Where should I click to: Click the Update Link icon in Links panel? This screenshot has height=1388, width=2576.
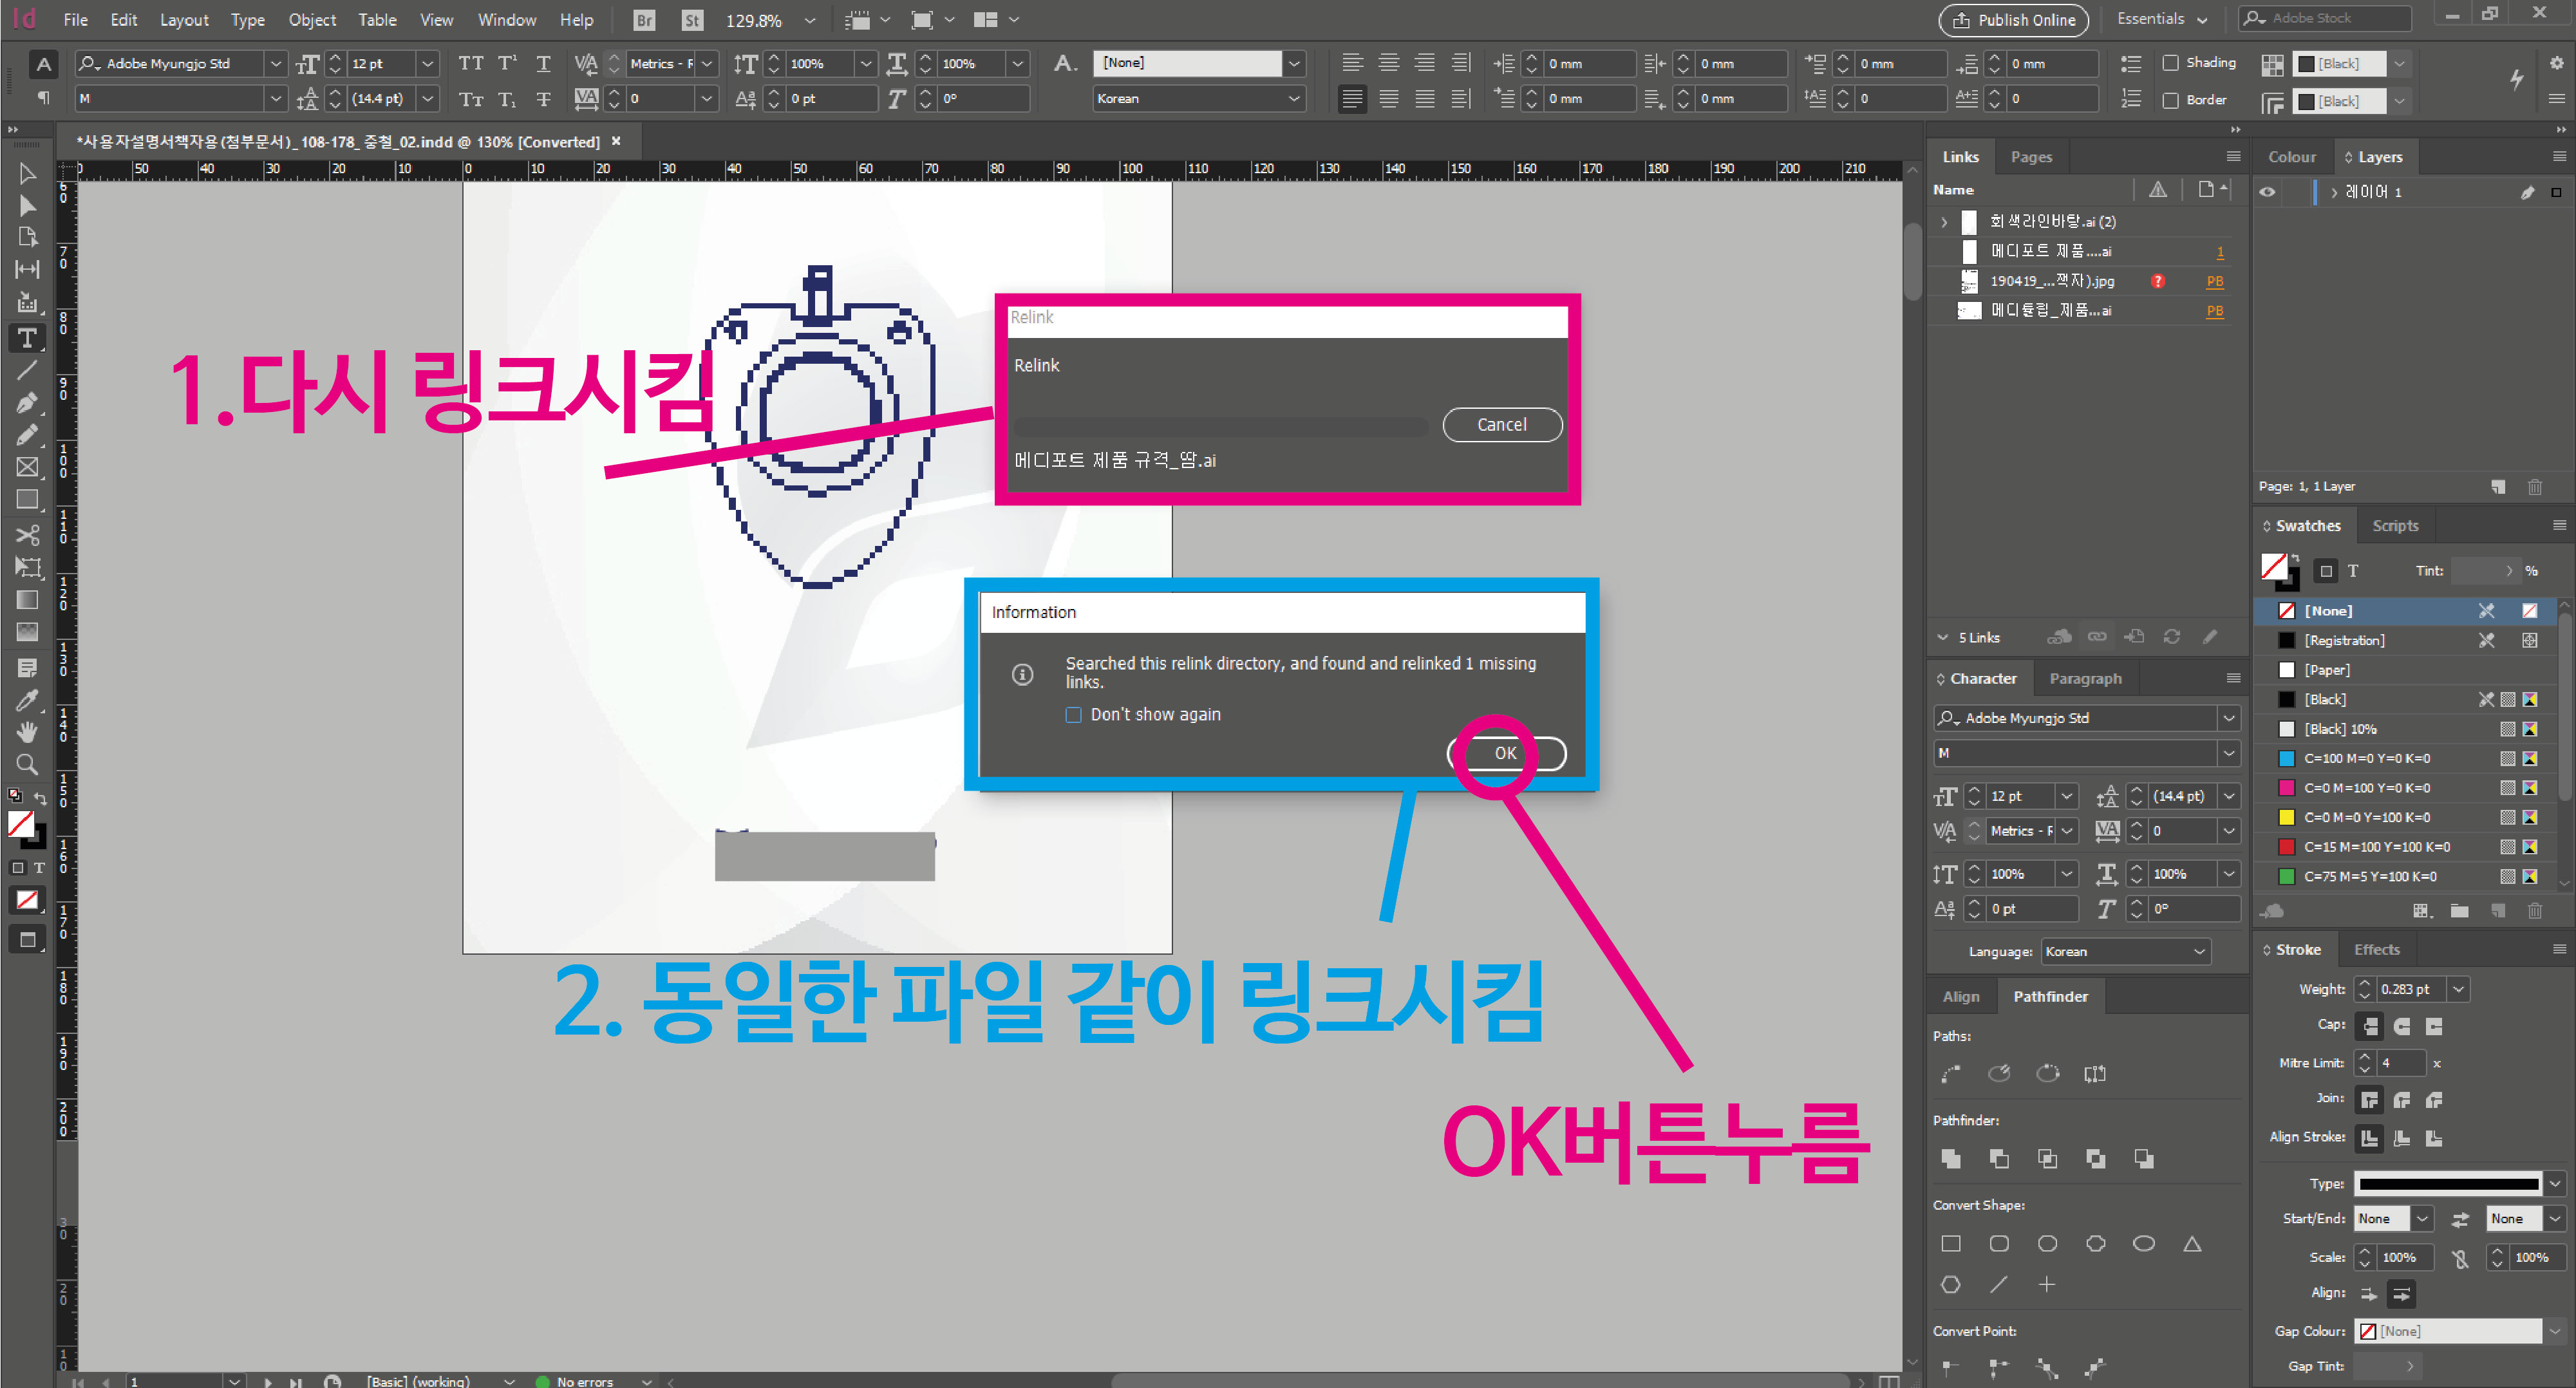click(x=2172, y=637)
